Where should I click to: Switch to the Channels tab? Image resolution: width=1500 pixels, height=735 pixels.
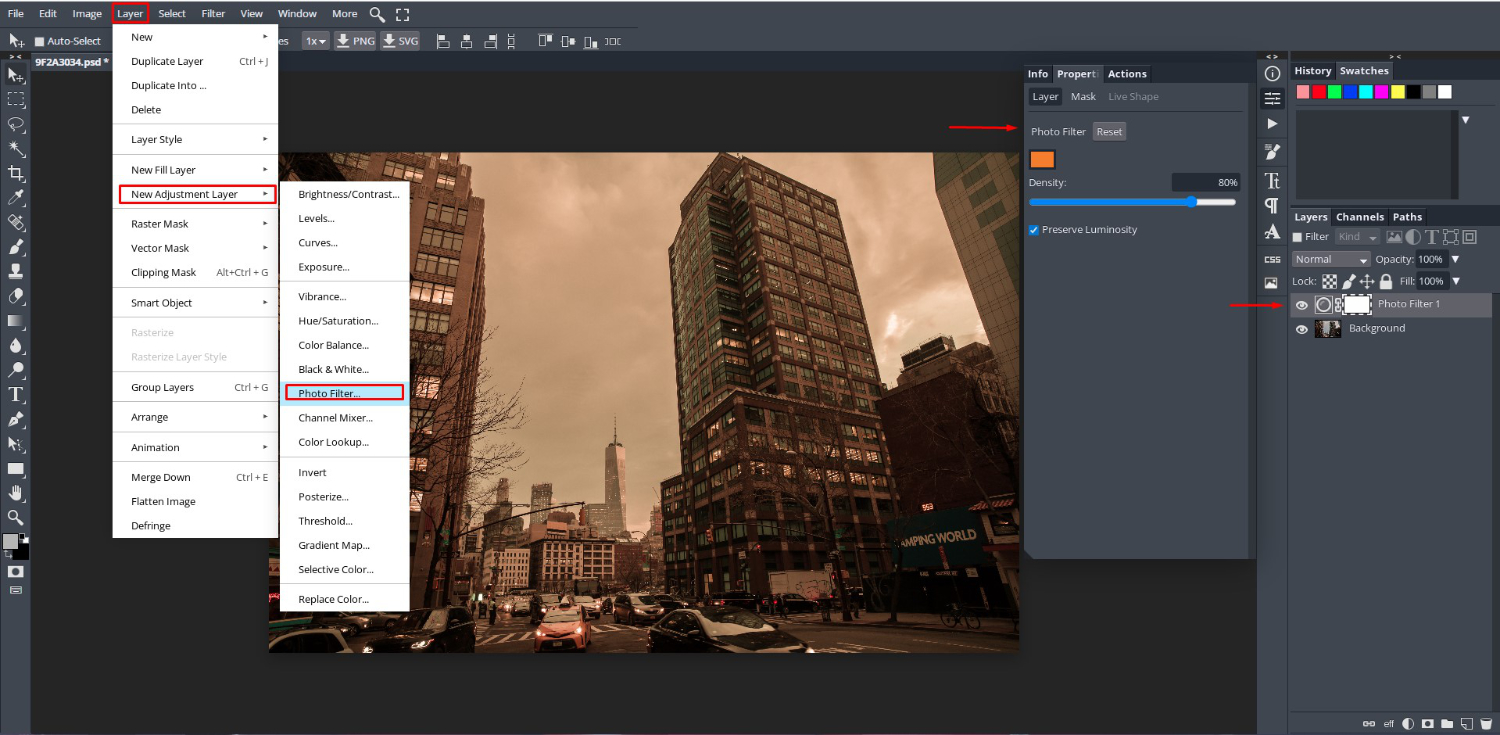(x=1359, y=217)
